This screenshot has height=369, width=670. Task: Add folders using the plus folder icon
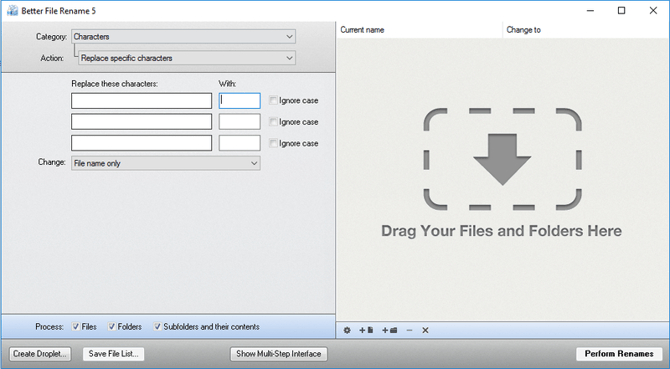click(x=389, y=330)
